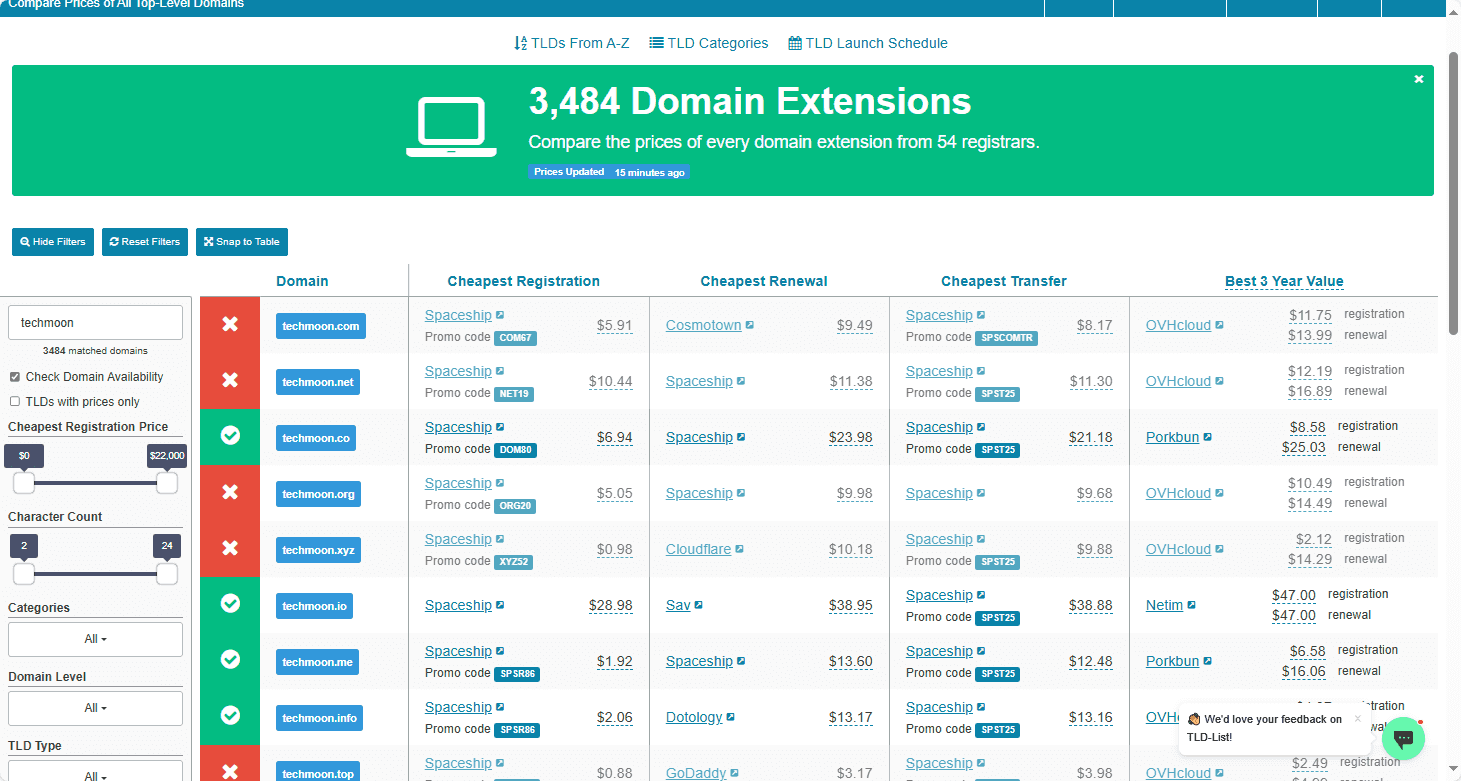Click the unavailable X icon for techmoon.com
The image size is (1461, 781).
pyautogui.click(x=230, y=325)
